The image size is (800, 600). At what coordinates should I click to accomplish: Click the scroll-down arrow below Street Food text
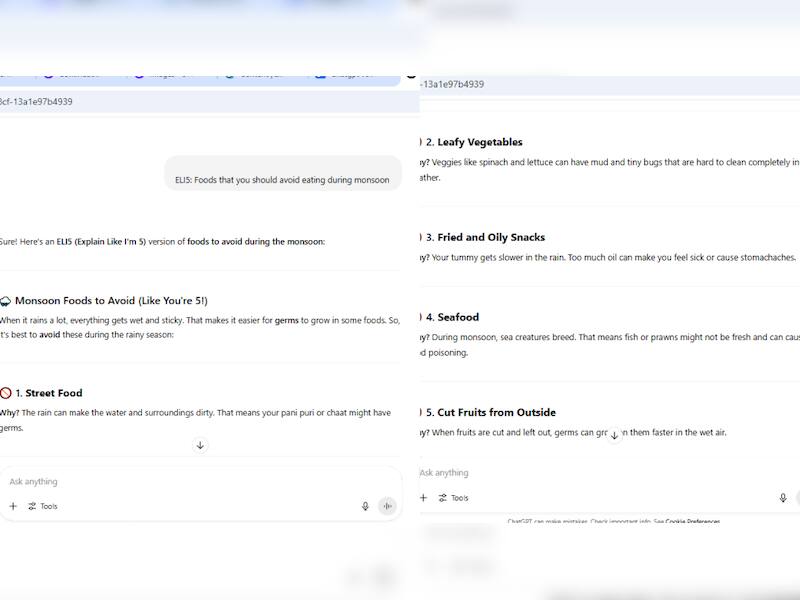(x=200, y=445)
